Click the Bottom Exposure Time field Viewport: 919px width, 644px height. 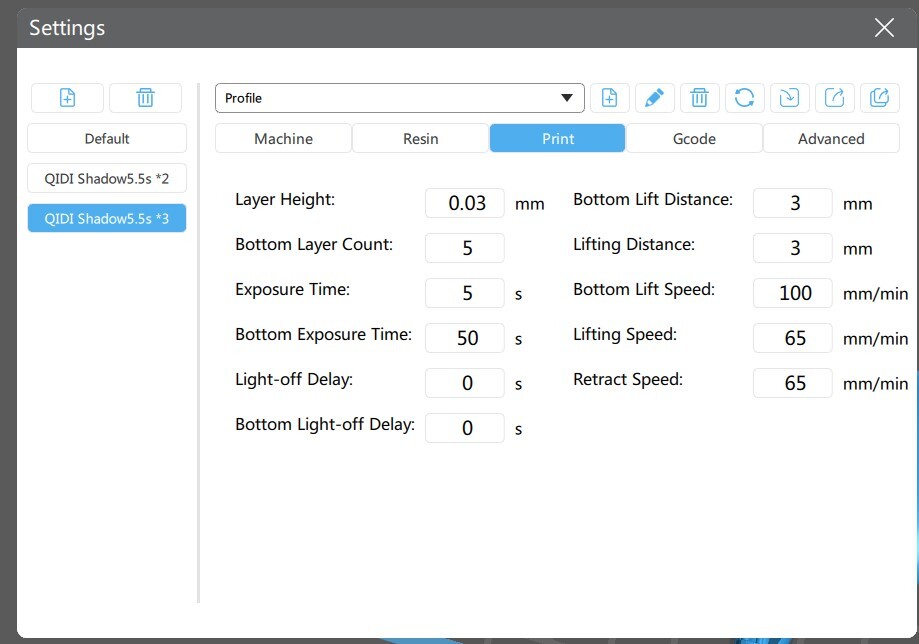pos(465,338)
